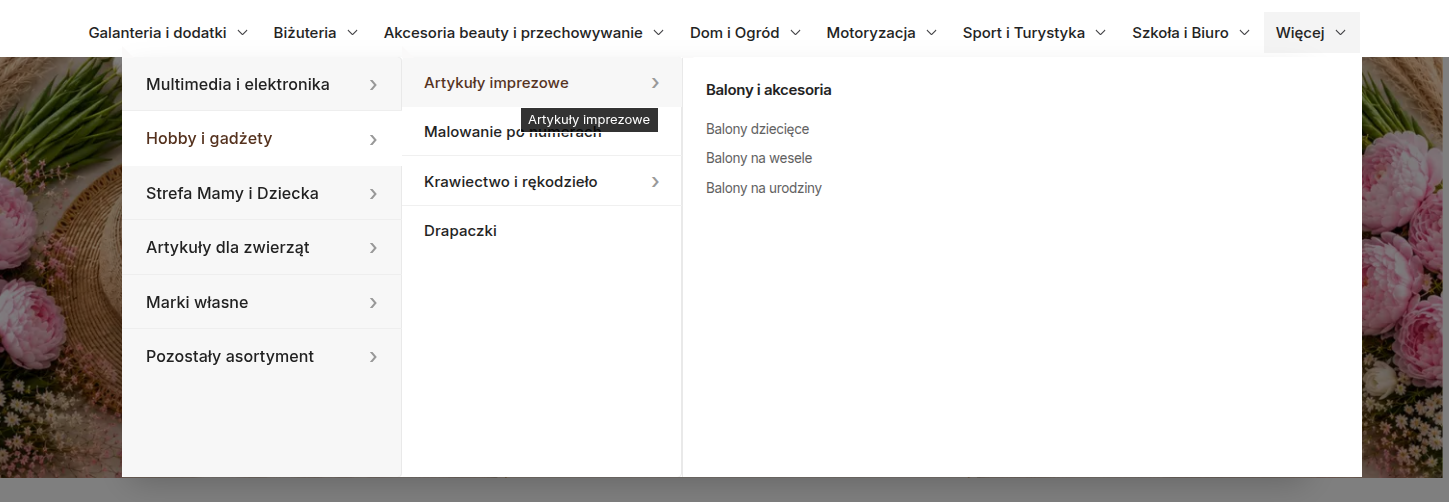1449x502 pixels.
Task: Select Marki własne category
Action: pos(262,302)
